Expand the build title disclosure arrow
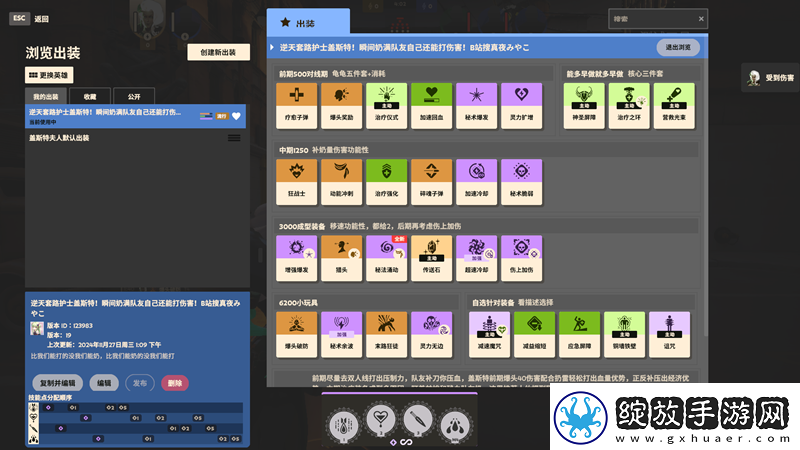 (x=272, y=47)
